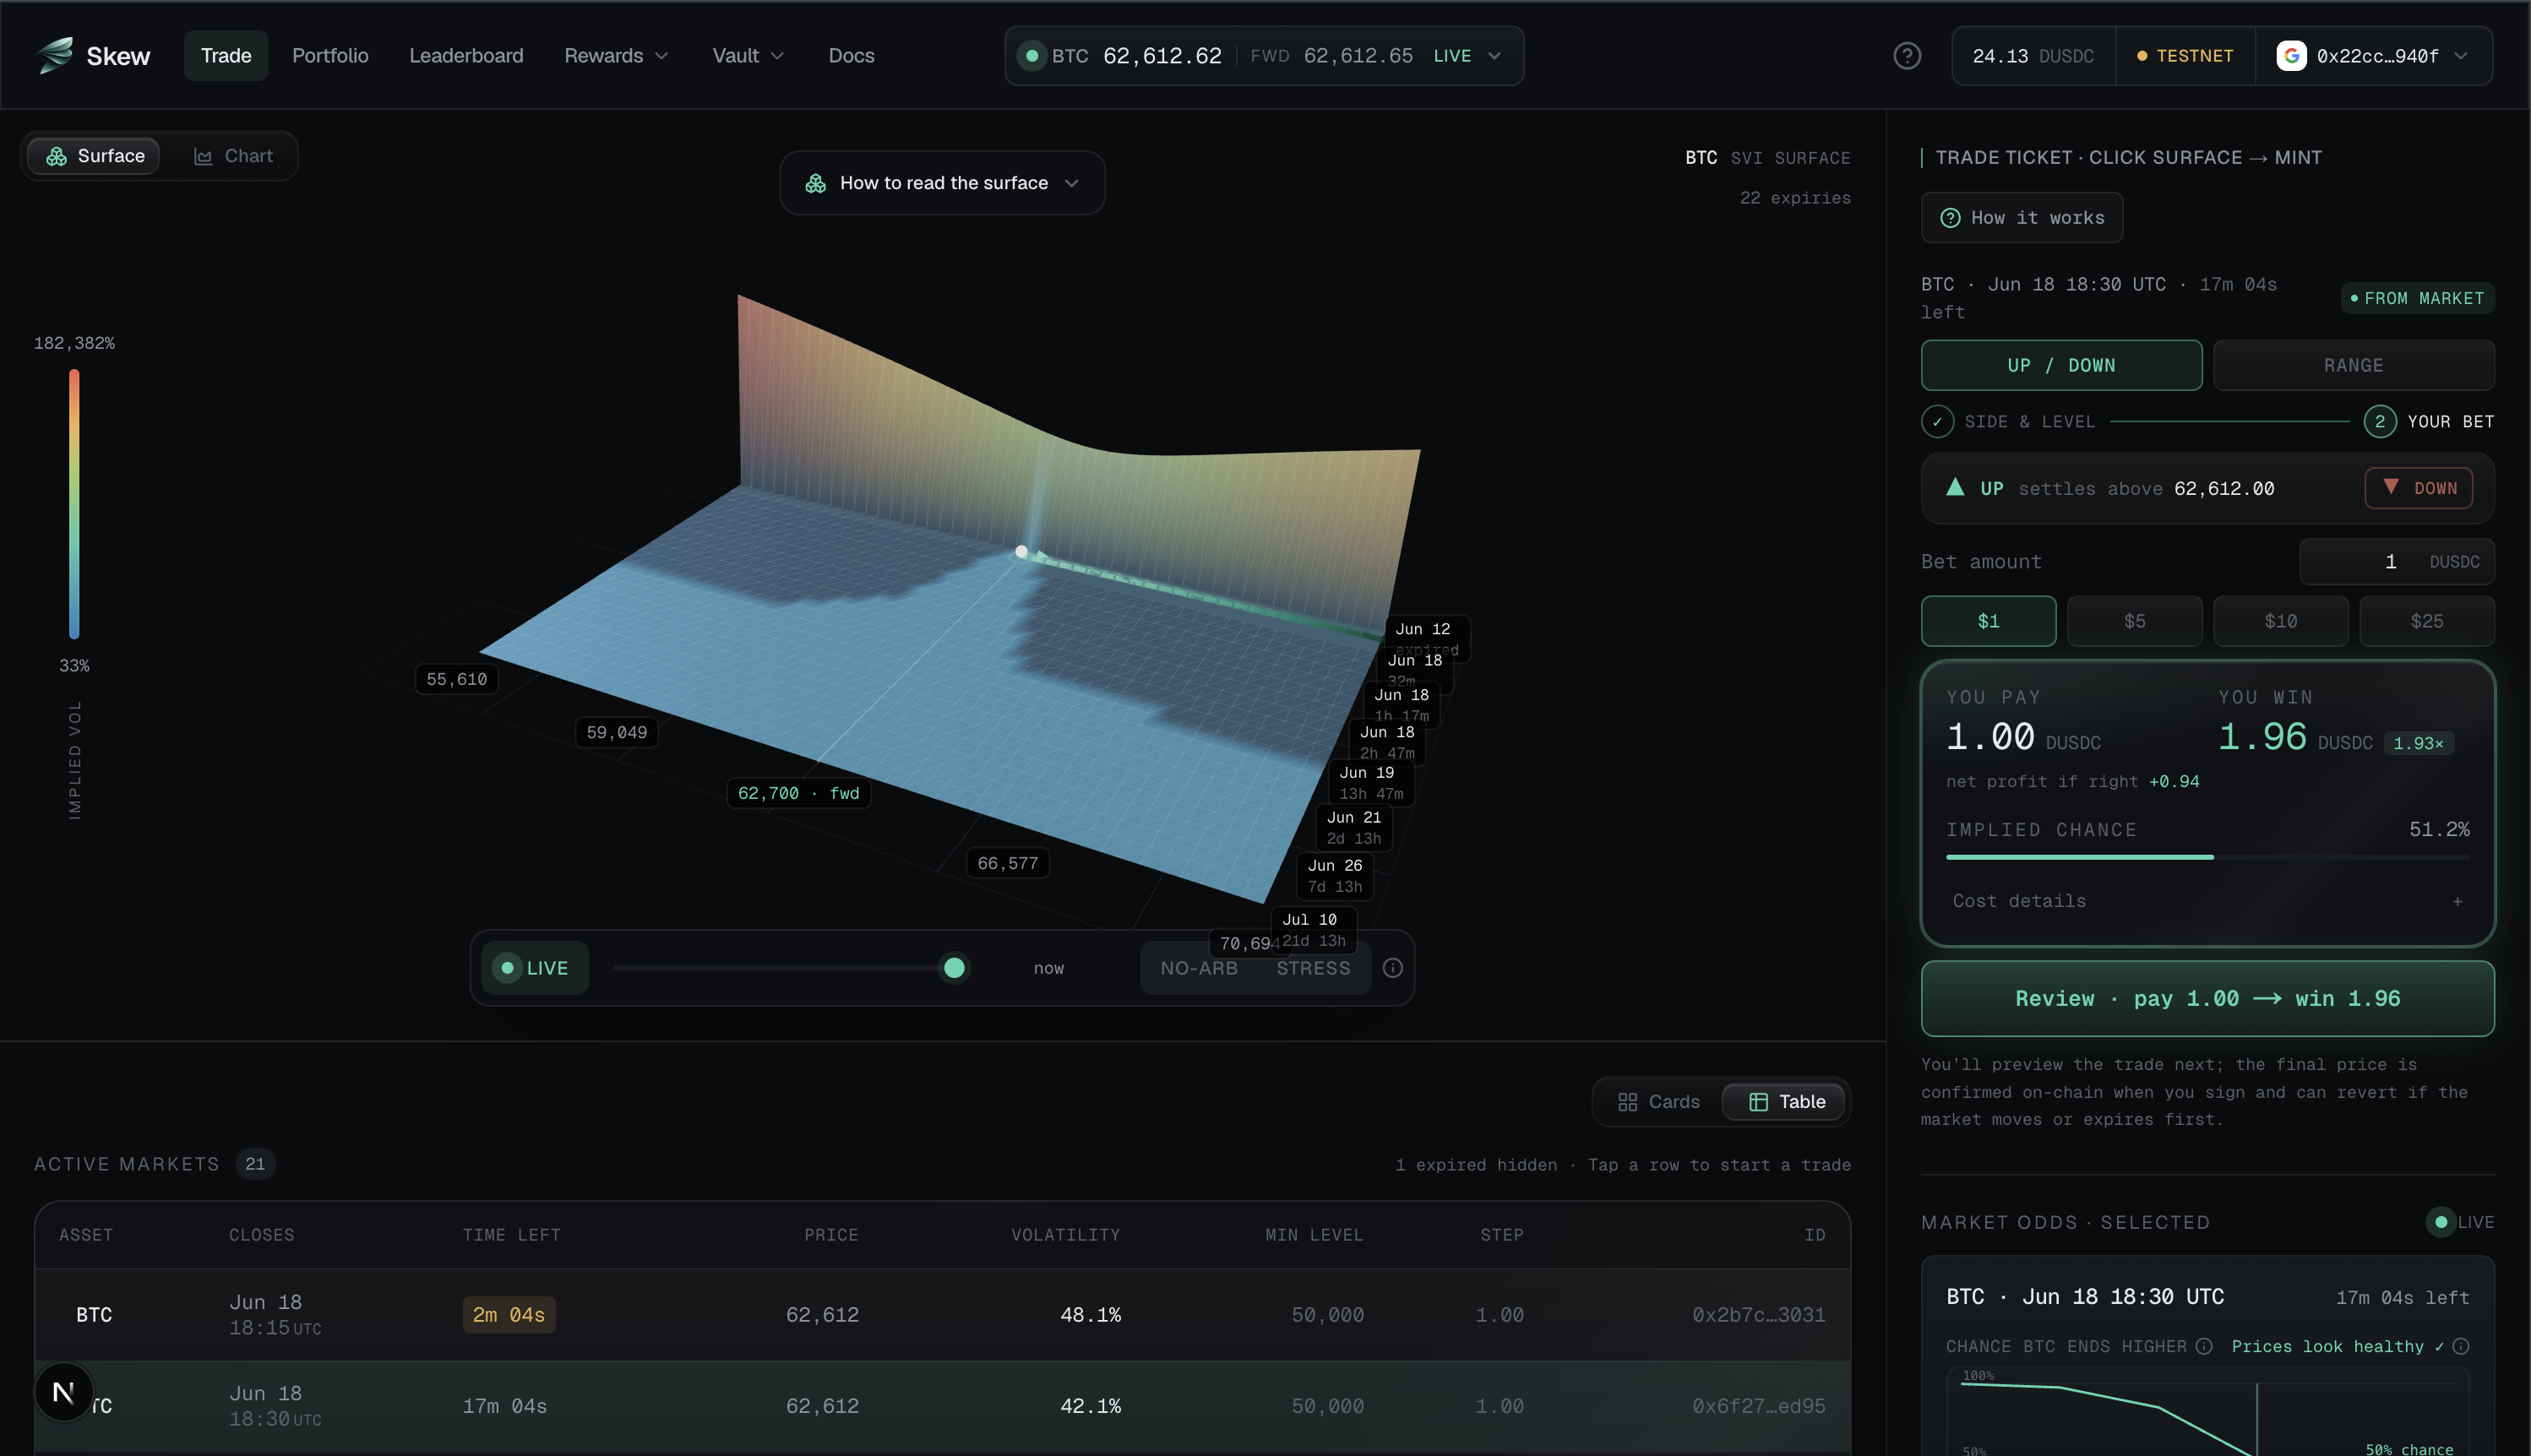Toggle the LIVE mode under the surface

[x=535, y=968]
